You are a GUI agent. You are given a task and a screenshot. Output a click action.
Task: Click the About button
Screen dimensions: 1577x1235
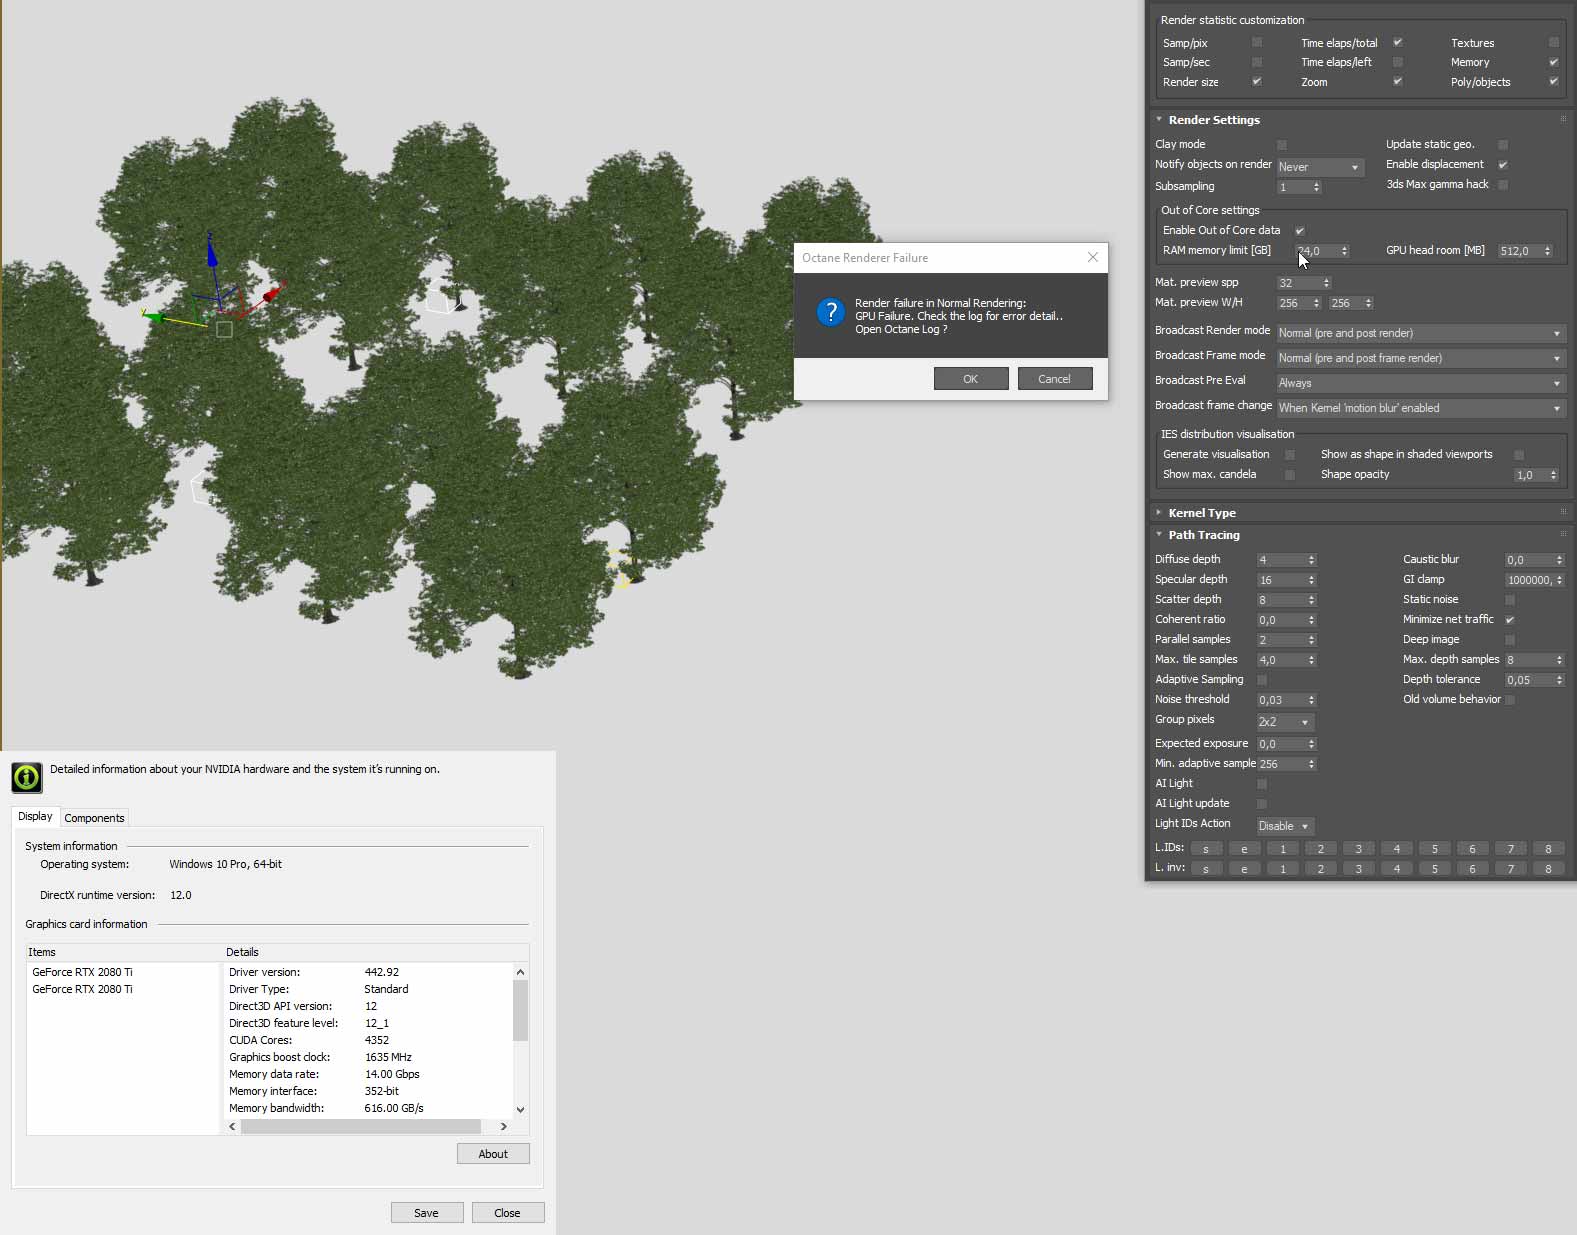493,1154
